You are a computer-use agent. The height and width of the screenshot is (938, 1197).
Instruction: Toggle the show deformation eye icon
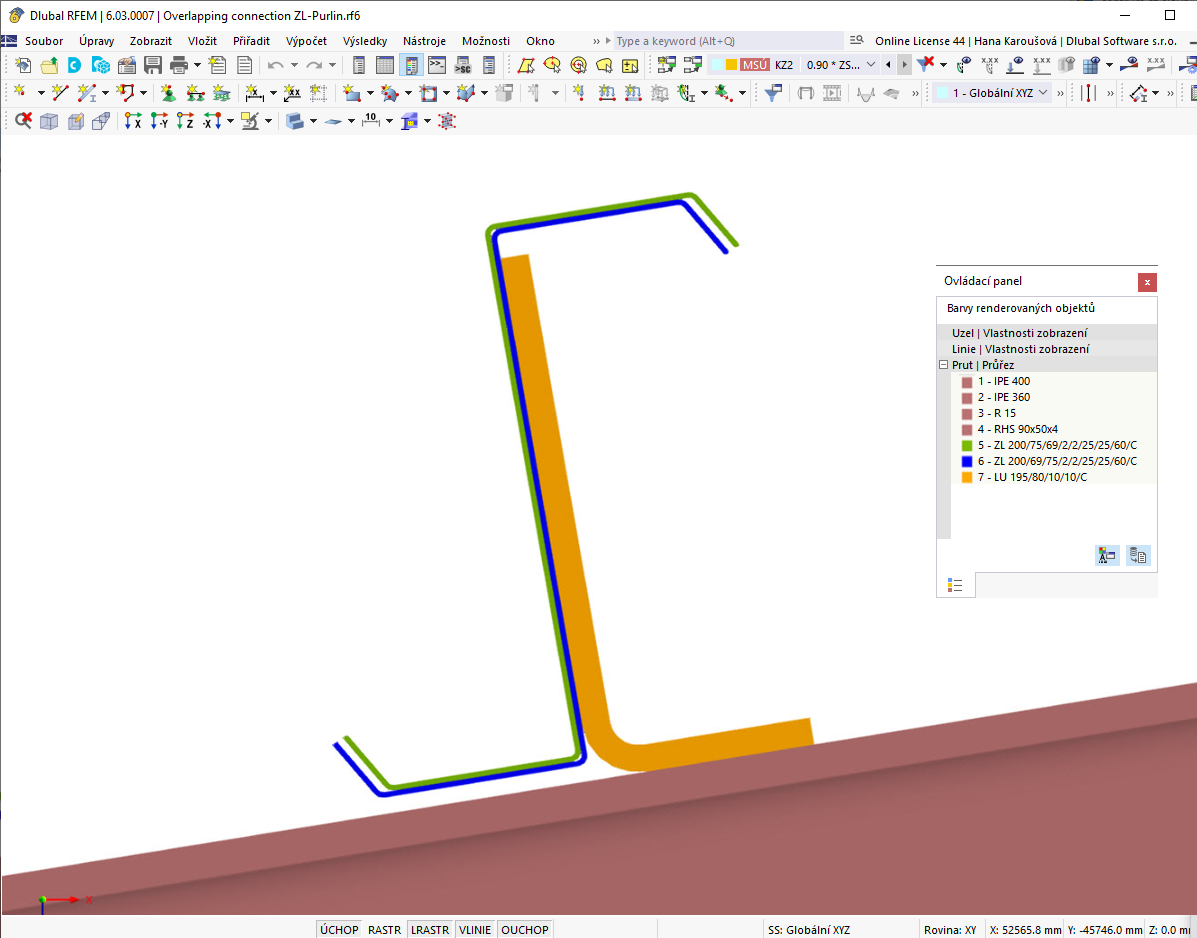pos(964,65)
